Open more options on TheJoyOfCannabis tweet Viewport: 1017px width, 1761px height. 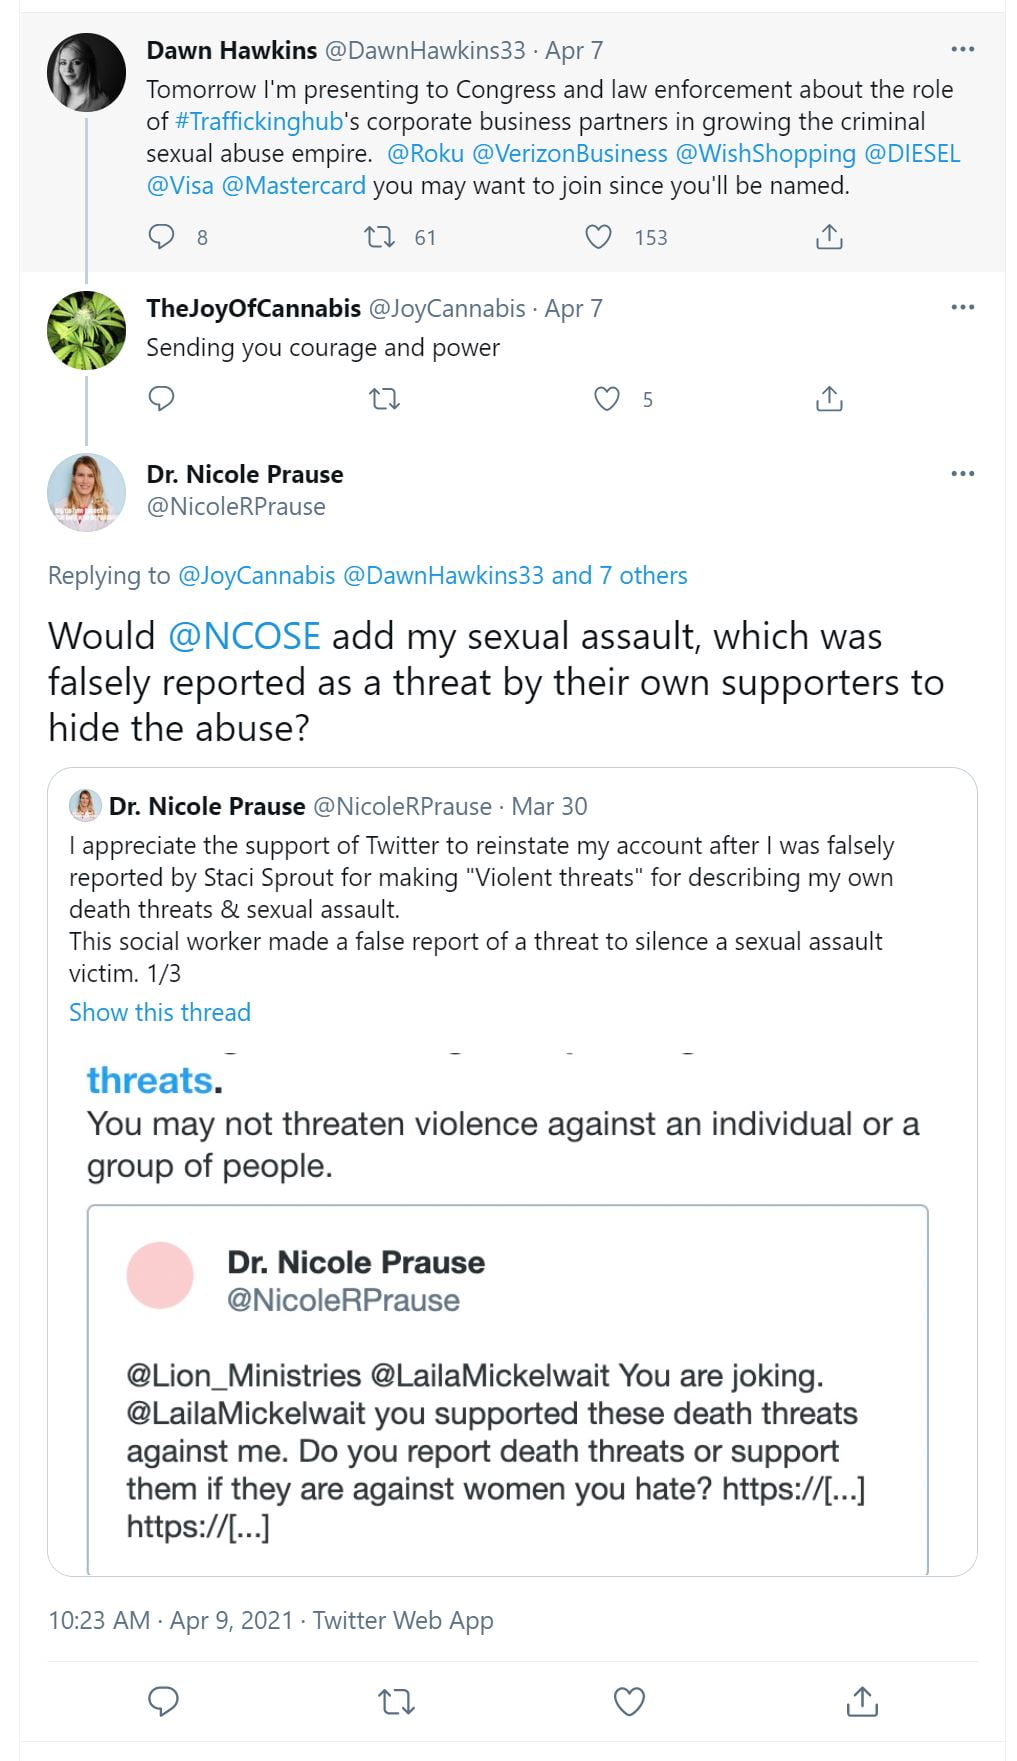point(962,308)
